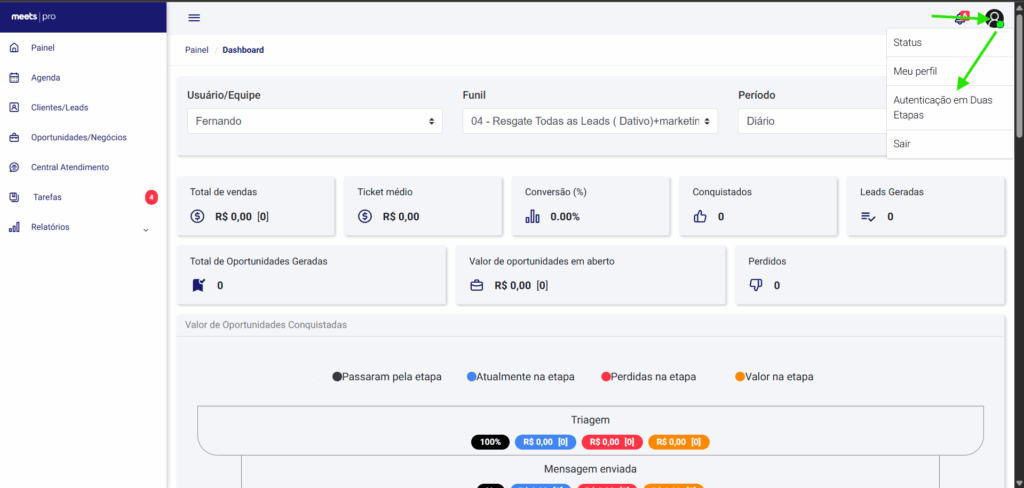The width and height of the screenshot is (1024, 488).
Task: Open Tarefas in the sidebar
Action: tap(48, 197)
